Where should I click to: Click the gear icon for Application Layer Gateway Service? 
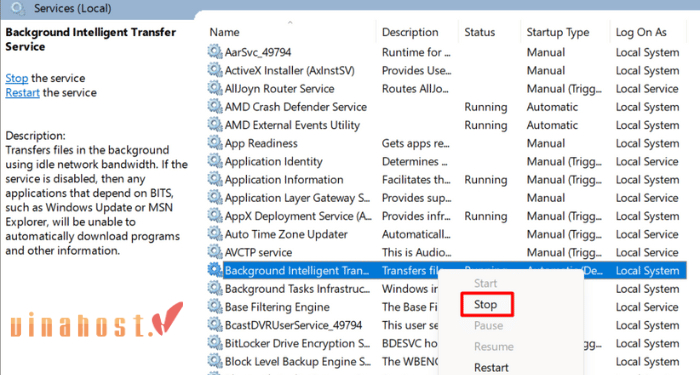point(215,197)
